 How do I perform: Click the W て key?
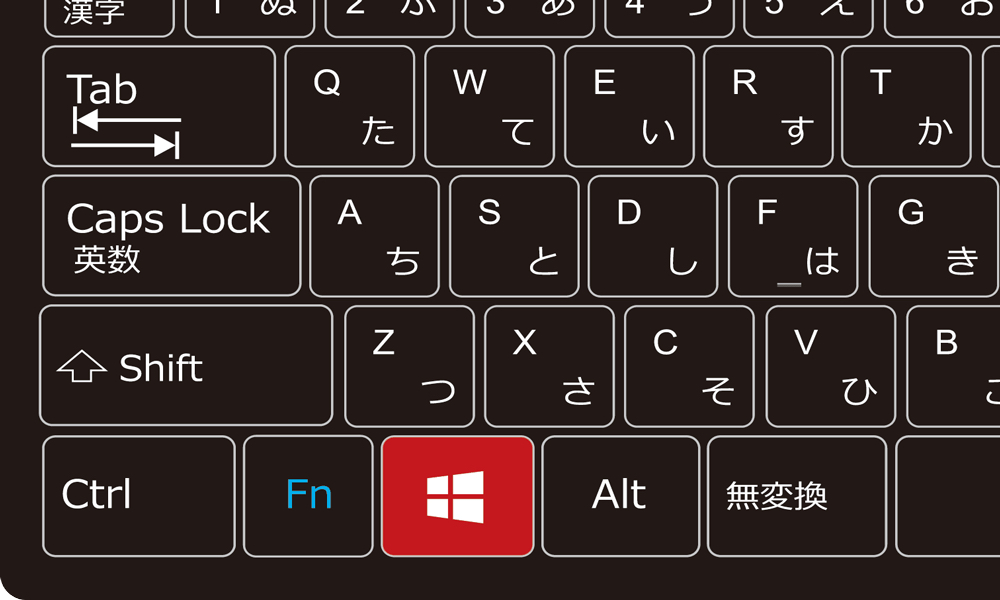pos(489,106)
